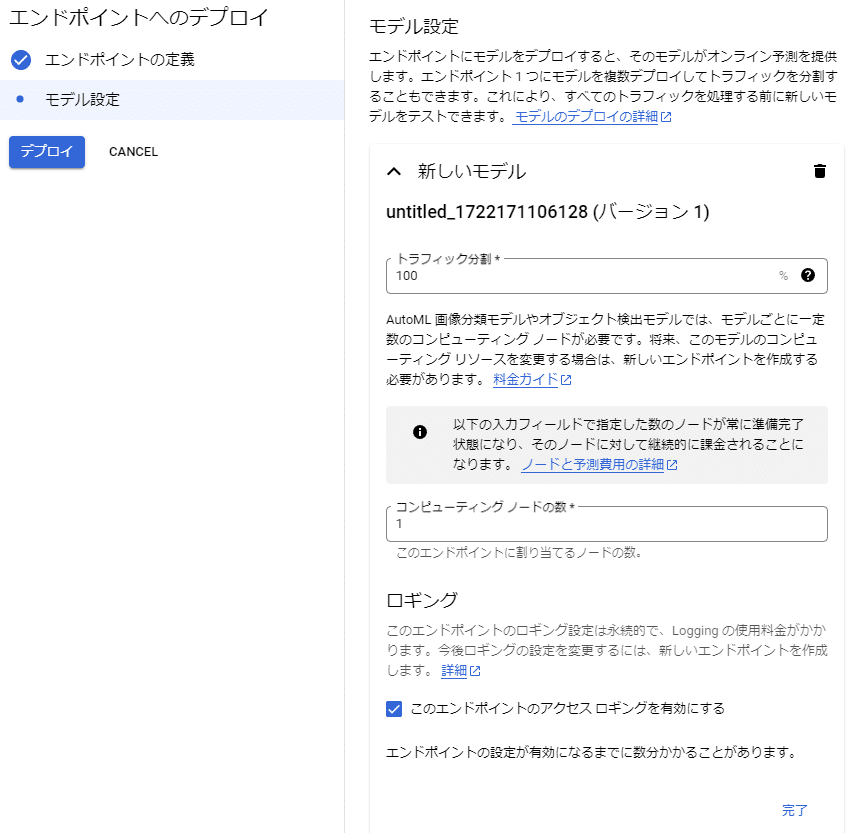Screen dimensions: 852x833
Task: Click the endpoint activation time note
Action: coord(592,753)
